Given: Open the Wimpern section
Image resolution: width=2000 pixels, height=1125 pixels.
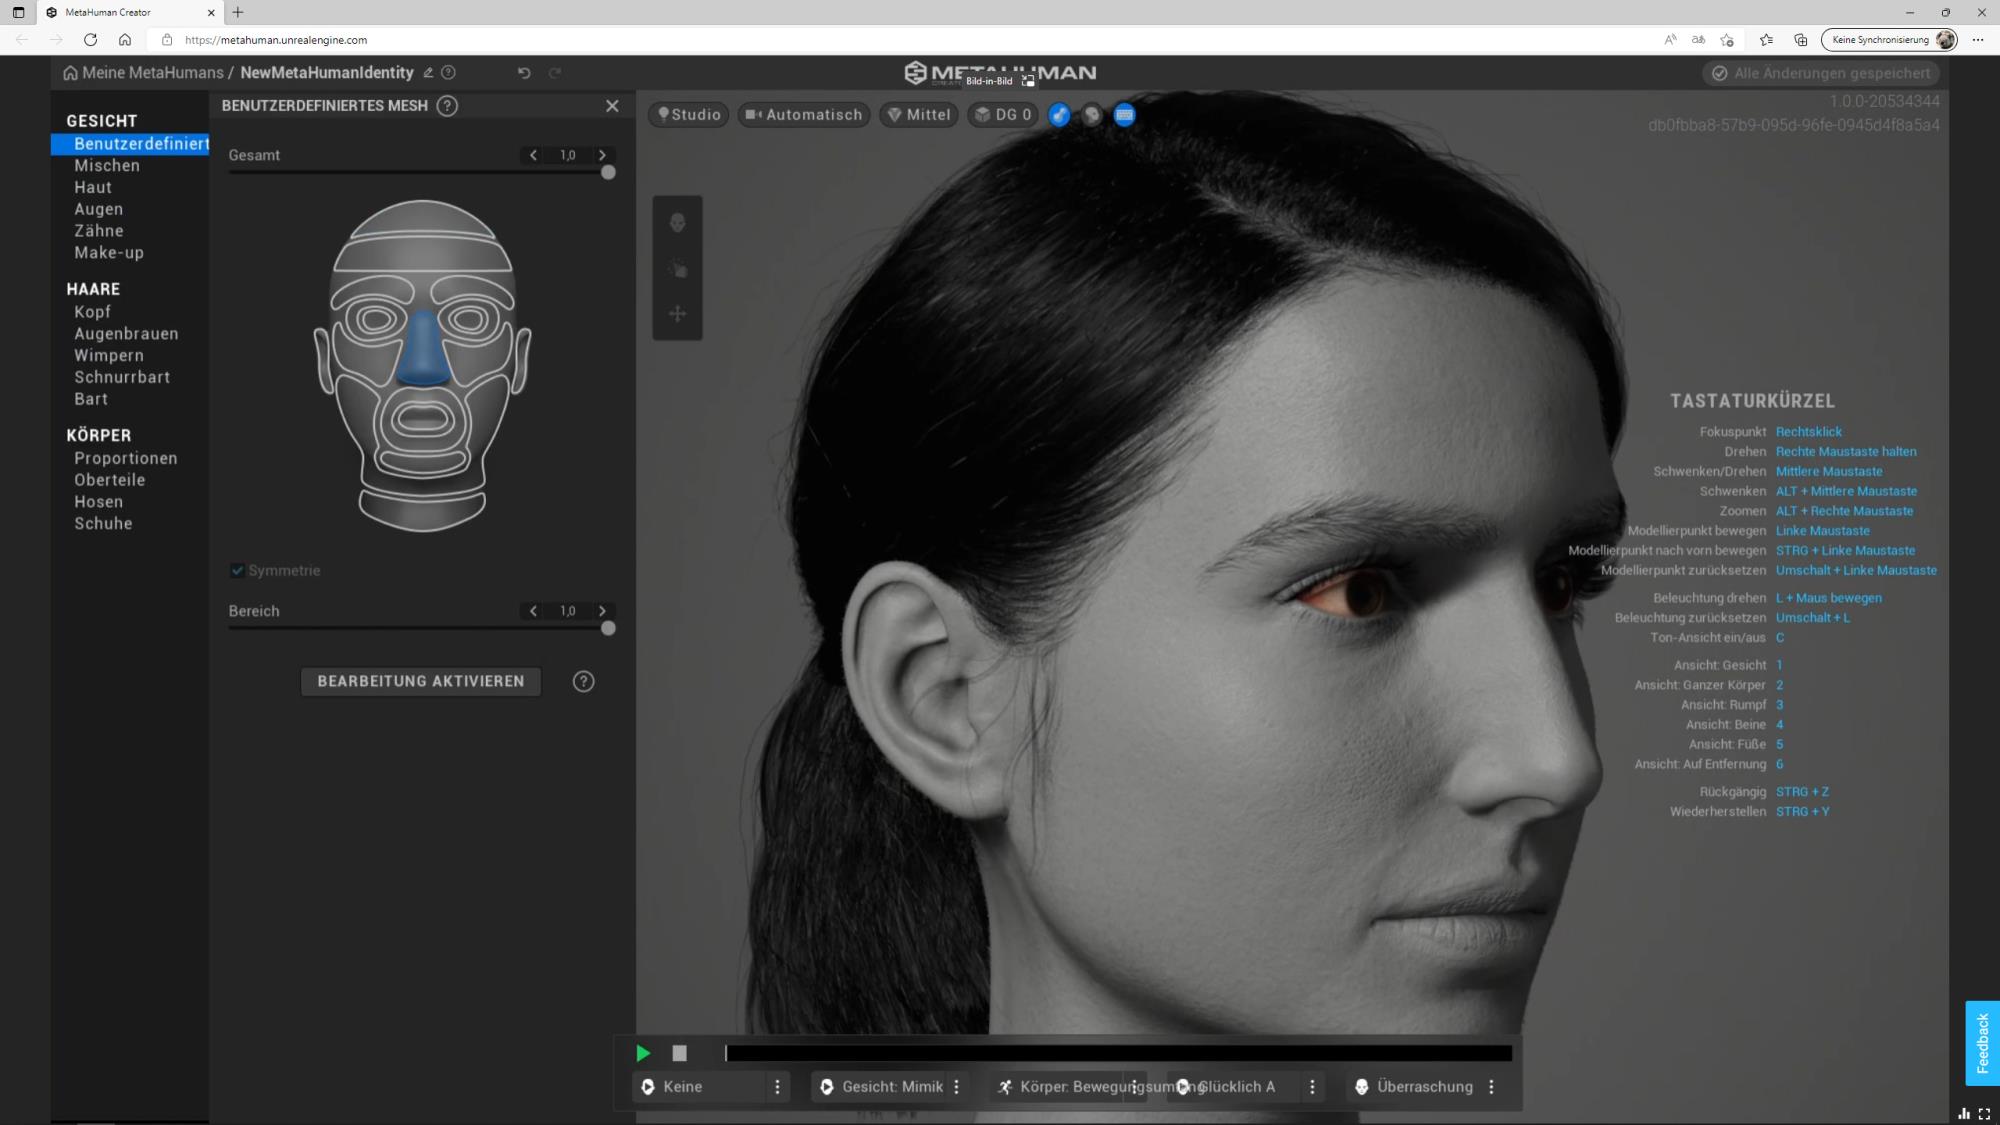Looking at the screenshot, I should point(109,356).
